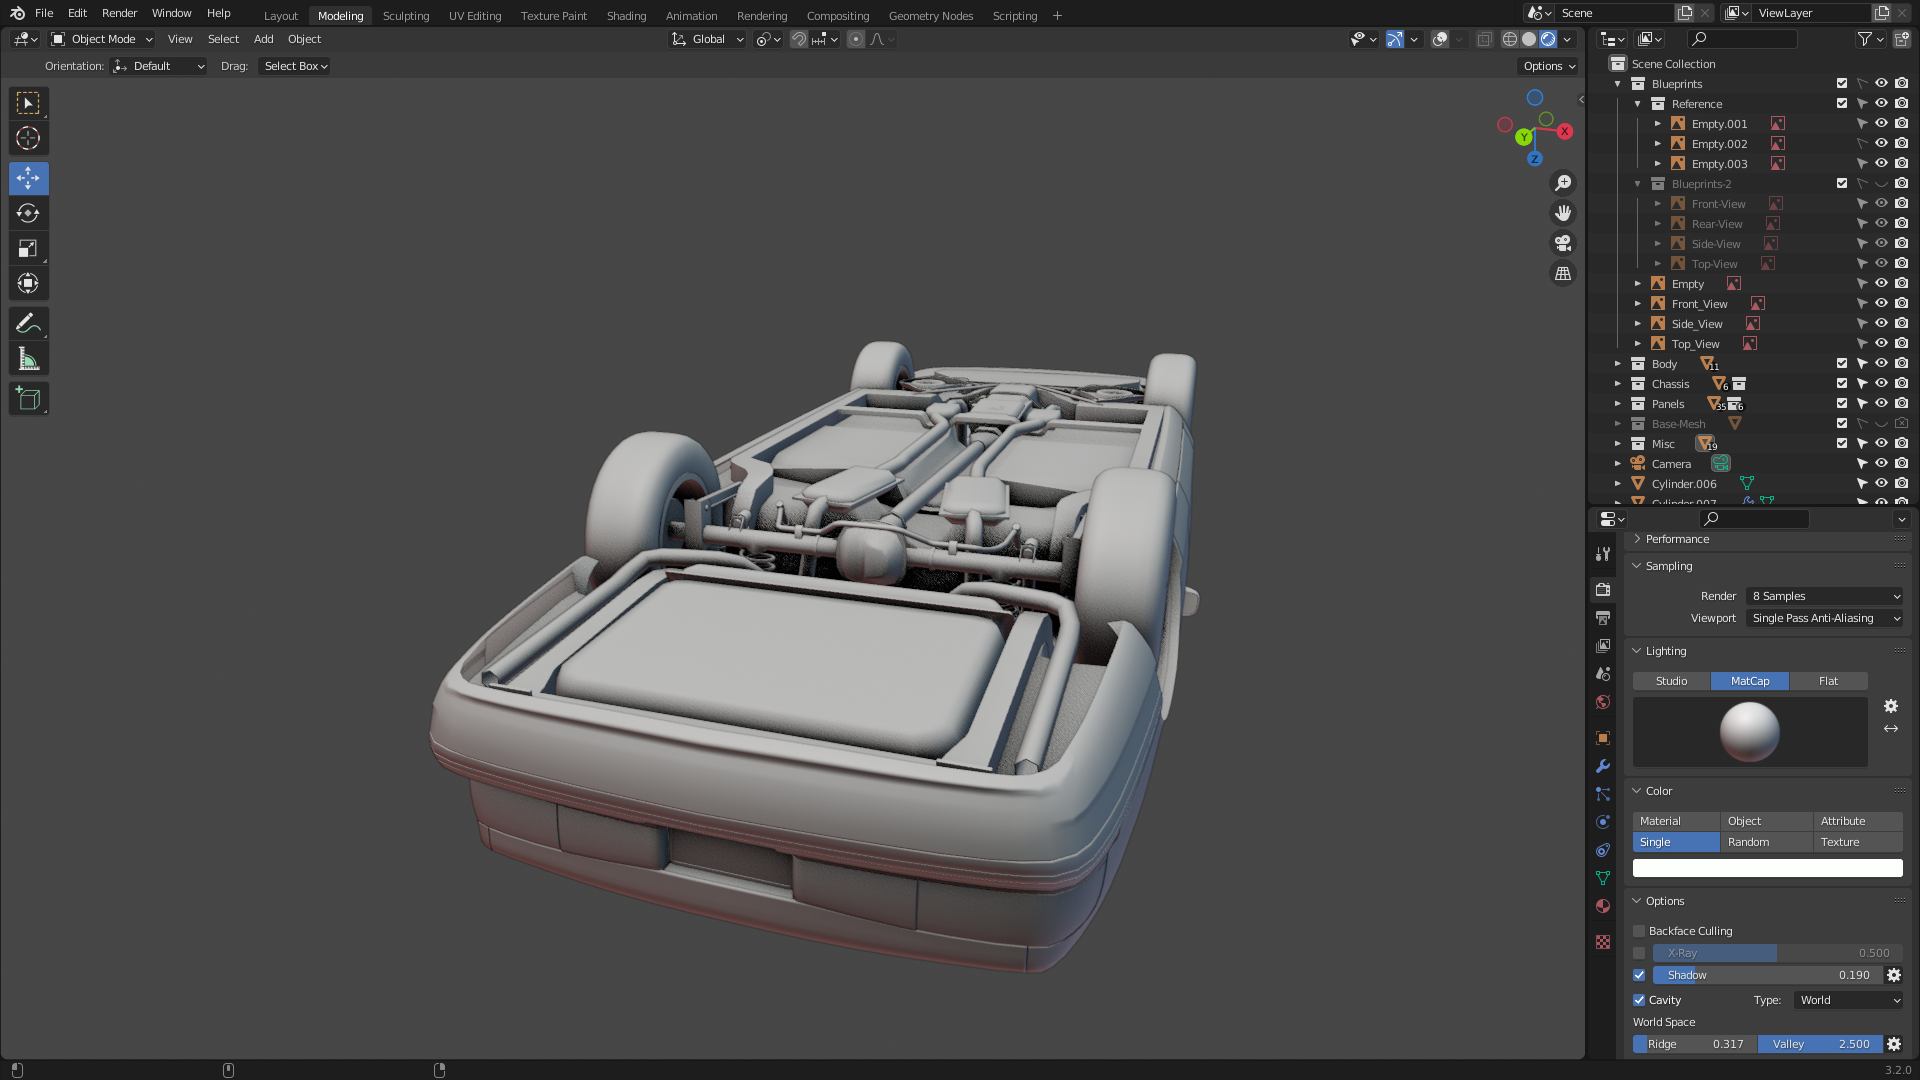Open the Select Box drag dropdown
This screenshot has height=1080, width=1920.
point(295,66)
